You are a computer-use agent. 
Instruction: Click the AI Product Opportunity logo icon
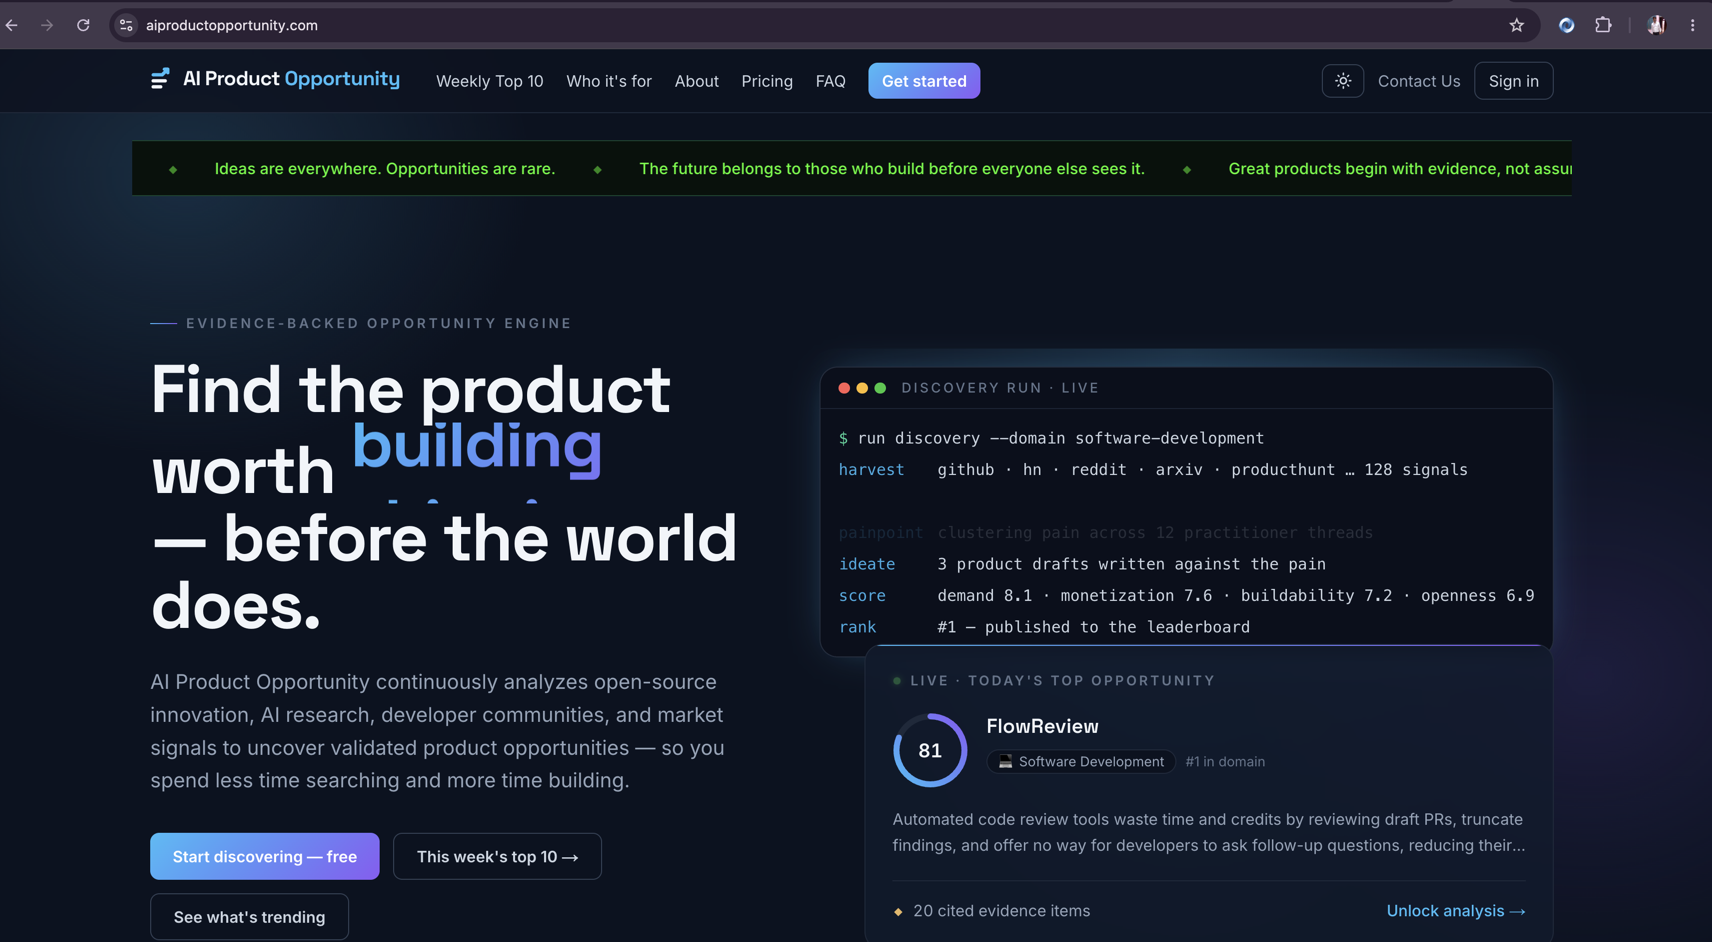(x=160, y=79)
